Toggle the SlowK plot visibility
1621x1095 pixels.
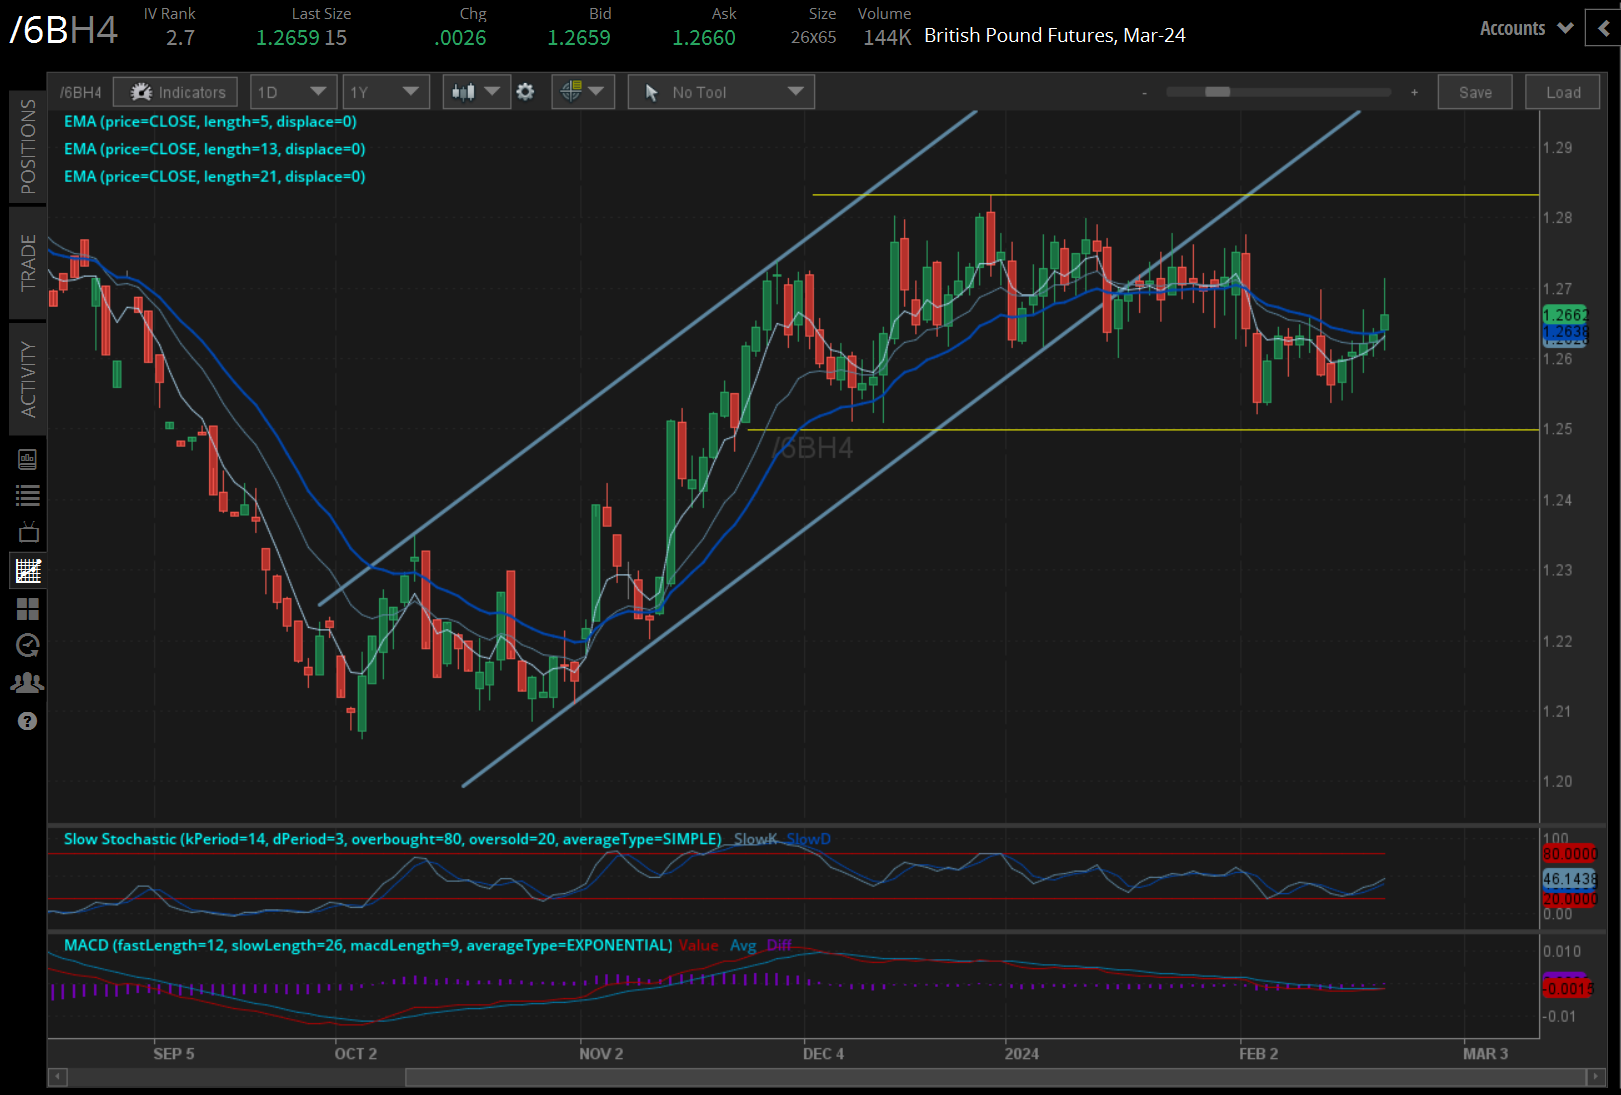click(755, 839)
